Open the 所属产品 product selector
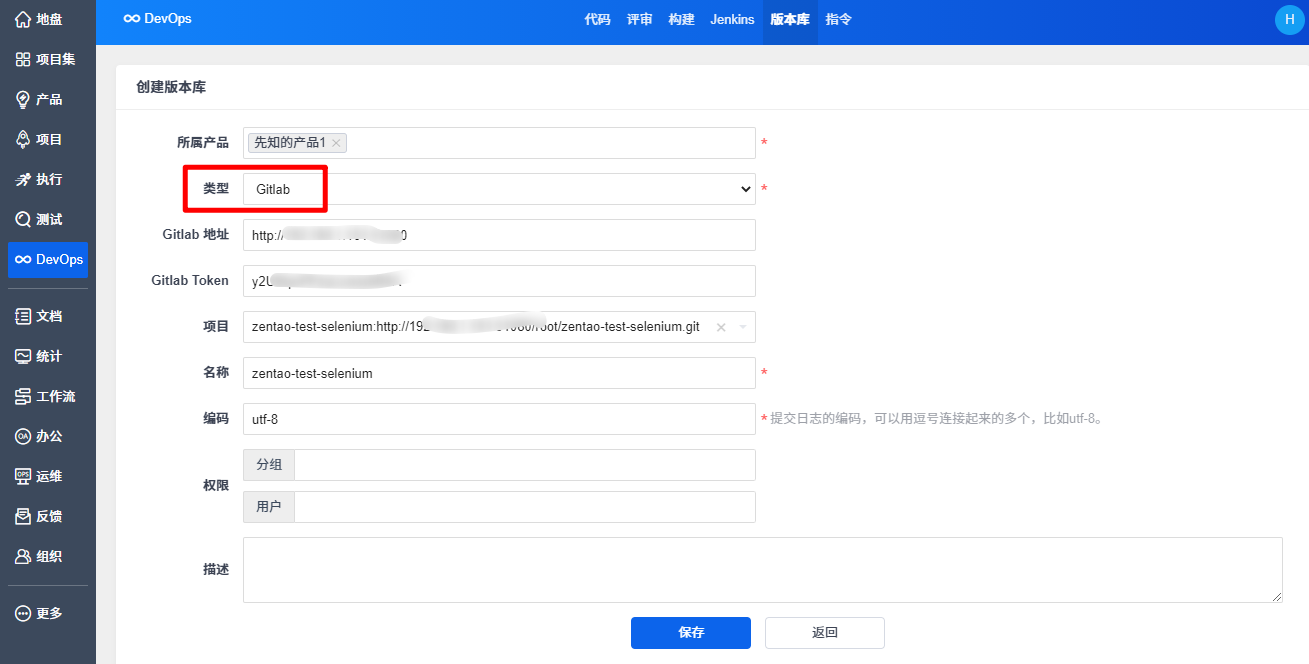The width and height of the screenshot is (1309, 664). 499,143
